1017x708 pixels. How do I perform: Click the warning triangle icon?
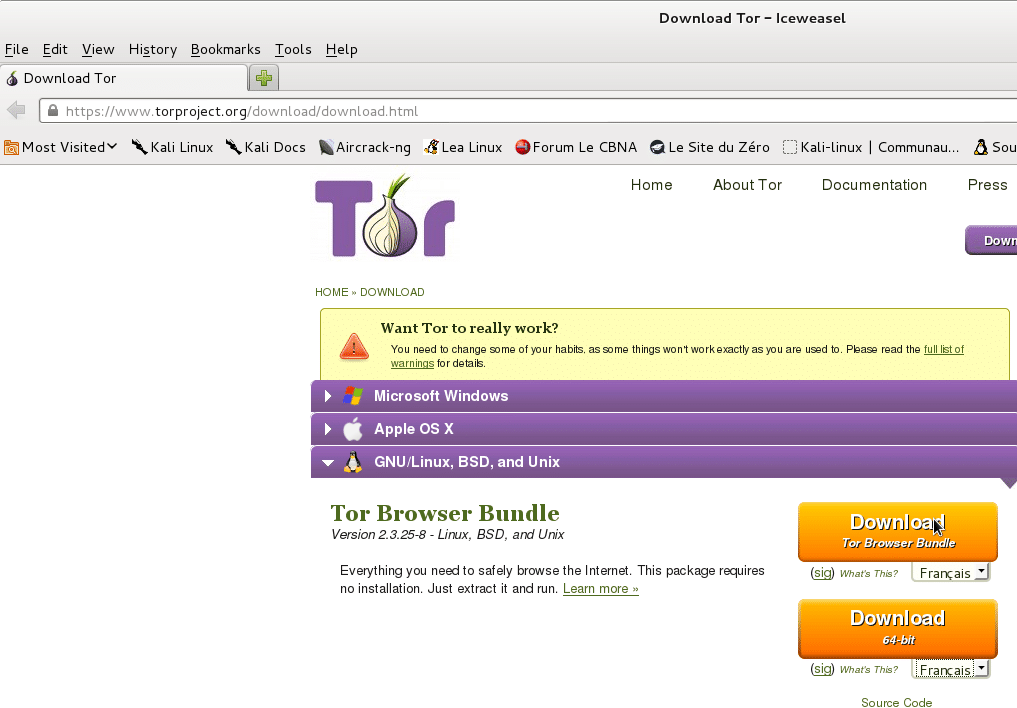(354, 346)
